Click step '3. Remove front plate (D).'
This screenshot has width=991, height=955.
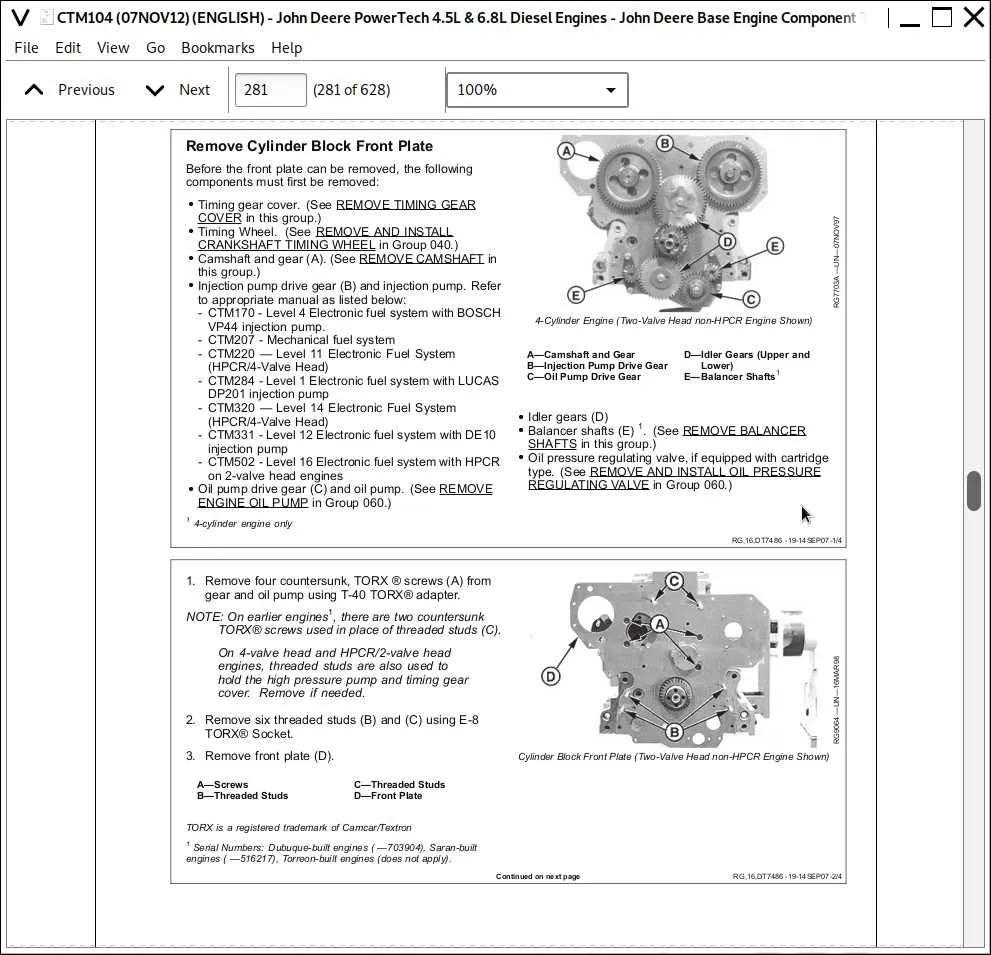(260, 756)
